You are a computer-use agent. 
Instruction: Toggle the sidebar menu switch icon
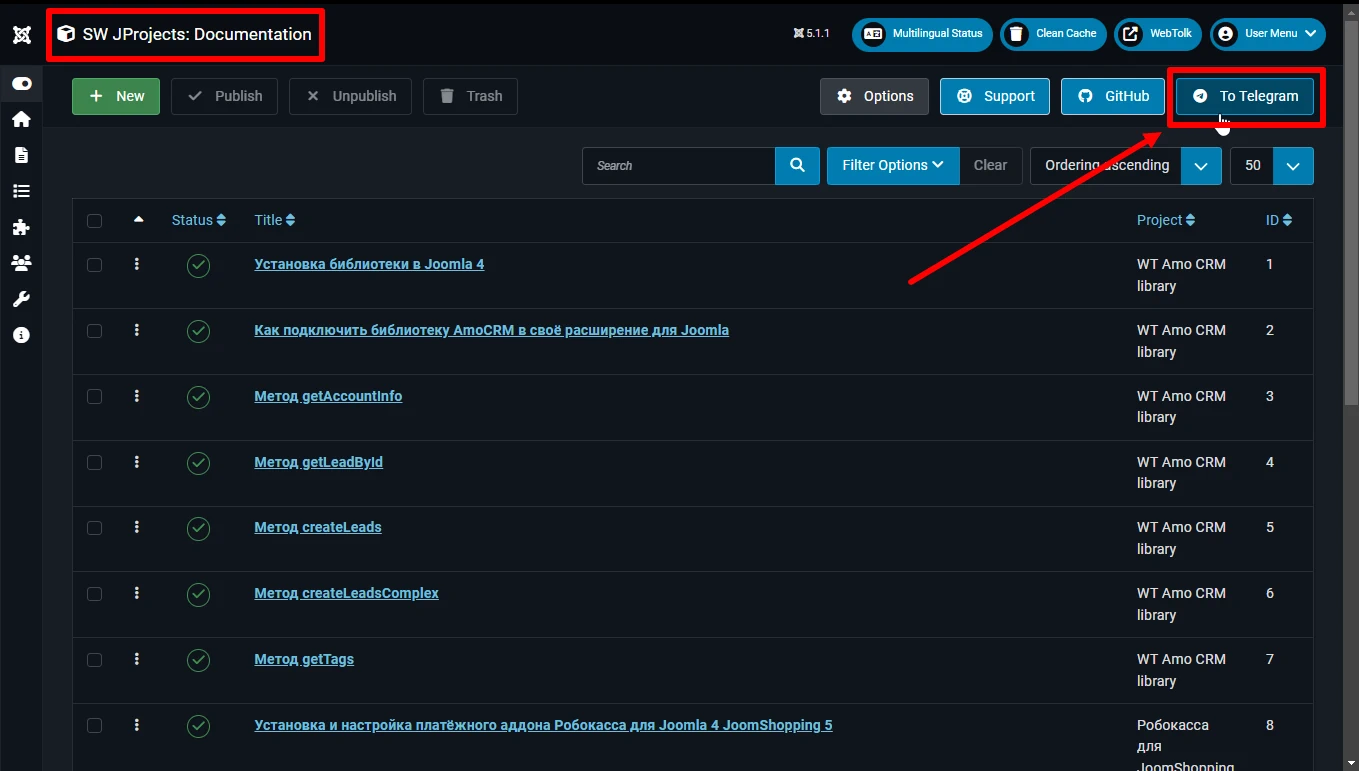click(21, 84)
